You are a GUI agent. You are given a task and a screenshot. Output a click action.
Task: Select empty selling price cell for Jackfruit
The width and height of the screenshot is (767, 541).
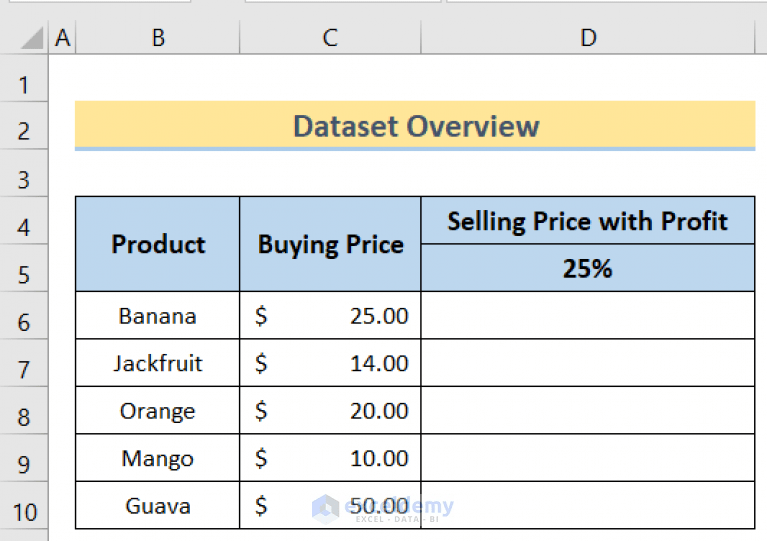click(588, 363)
